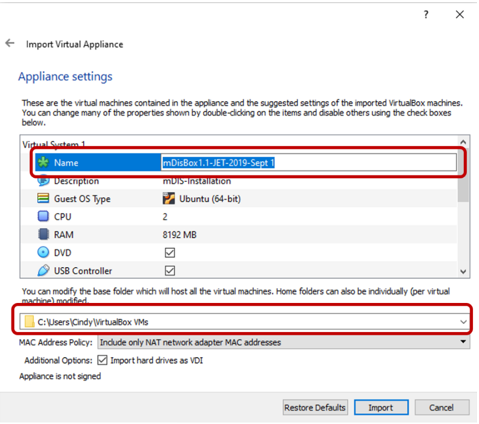Click the settings list scroll down arrow
The image size is (479, 424).
click(463, 271)
